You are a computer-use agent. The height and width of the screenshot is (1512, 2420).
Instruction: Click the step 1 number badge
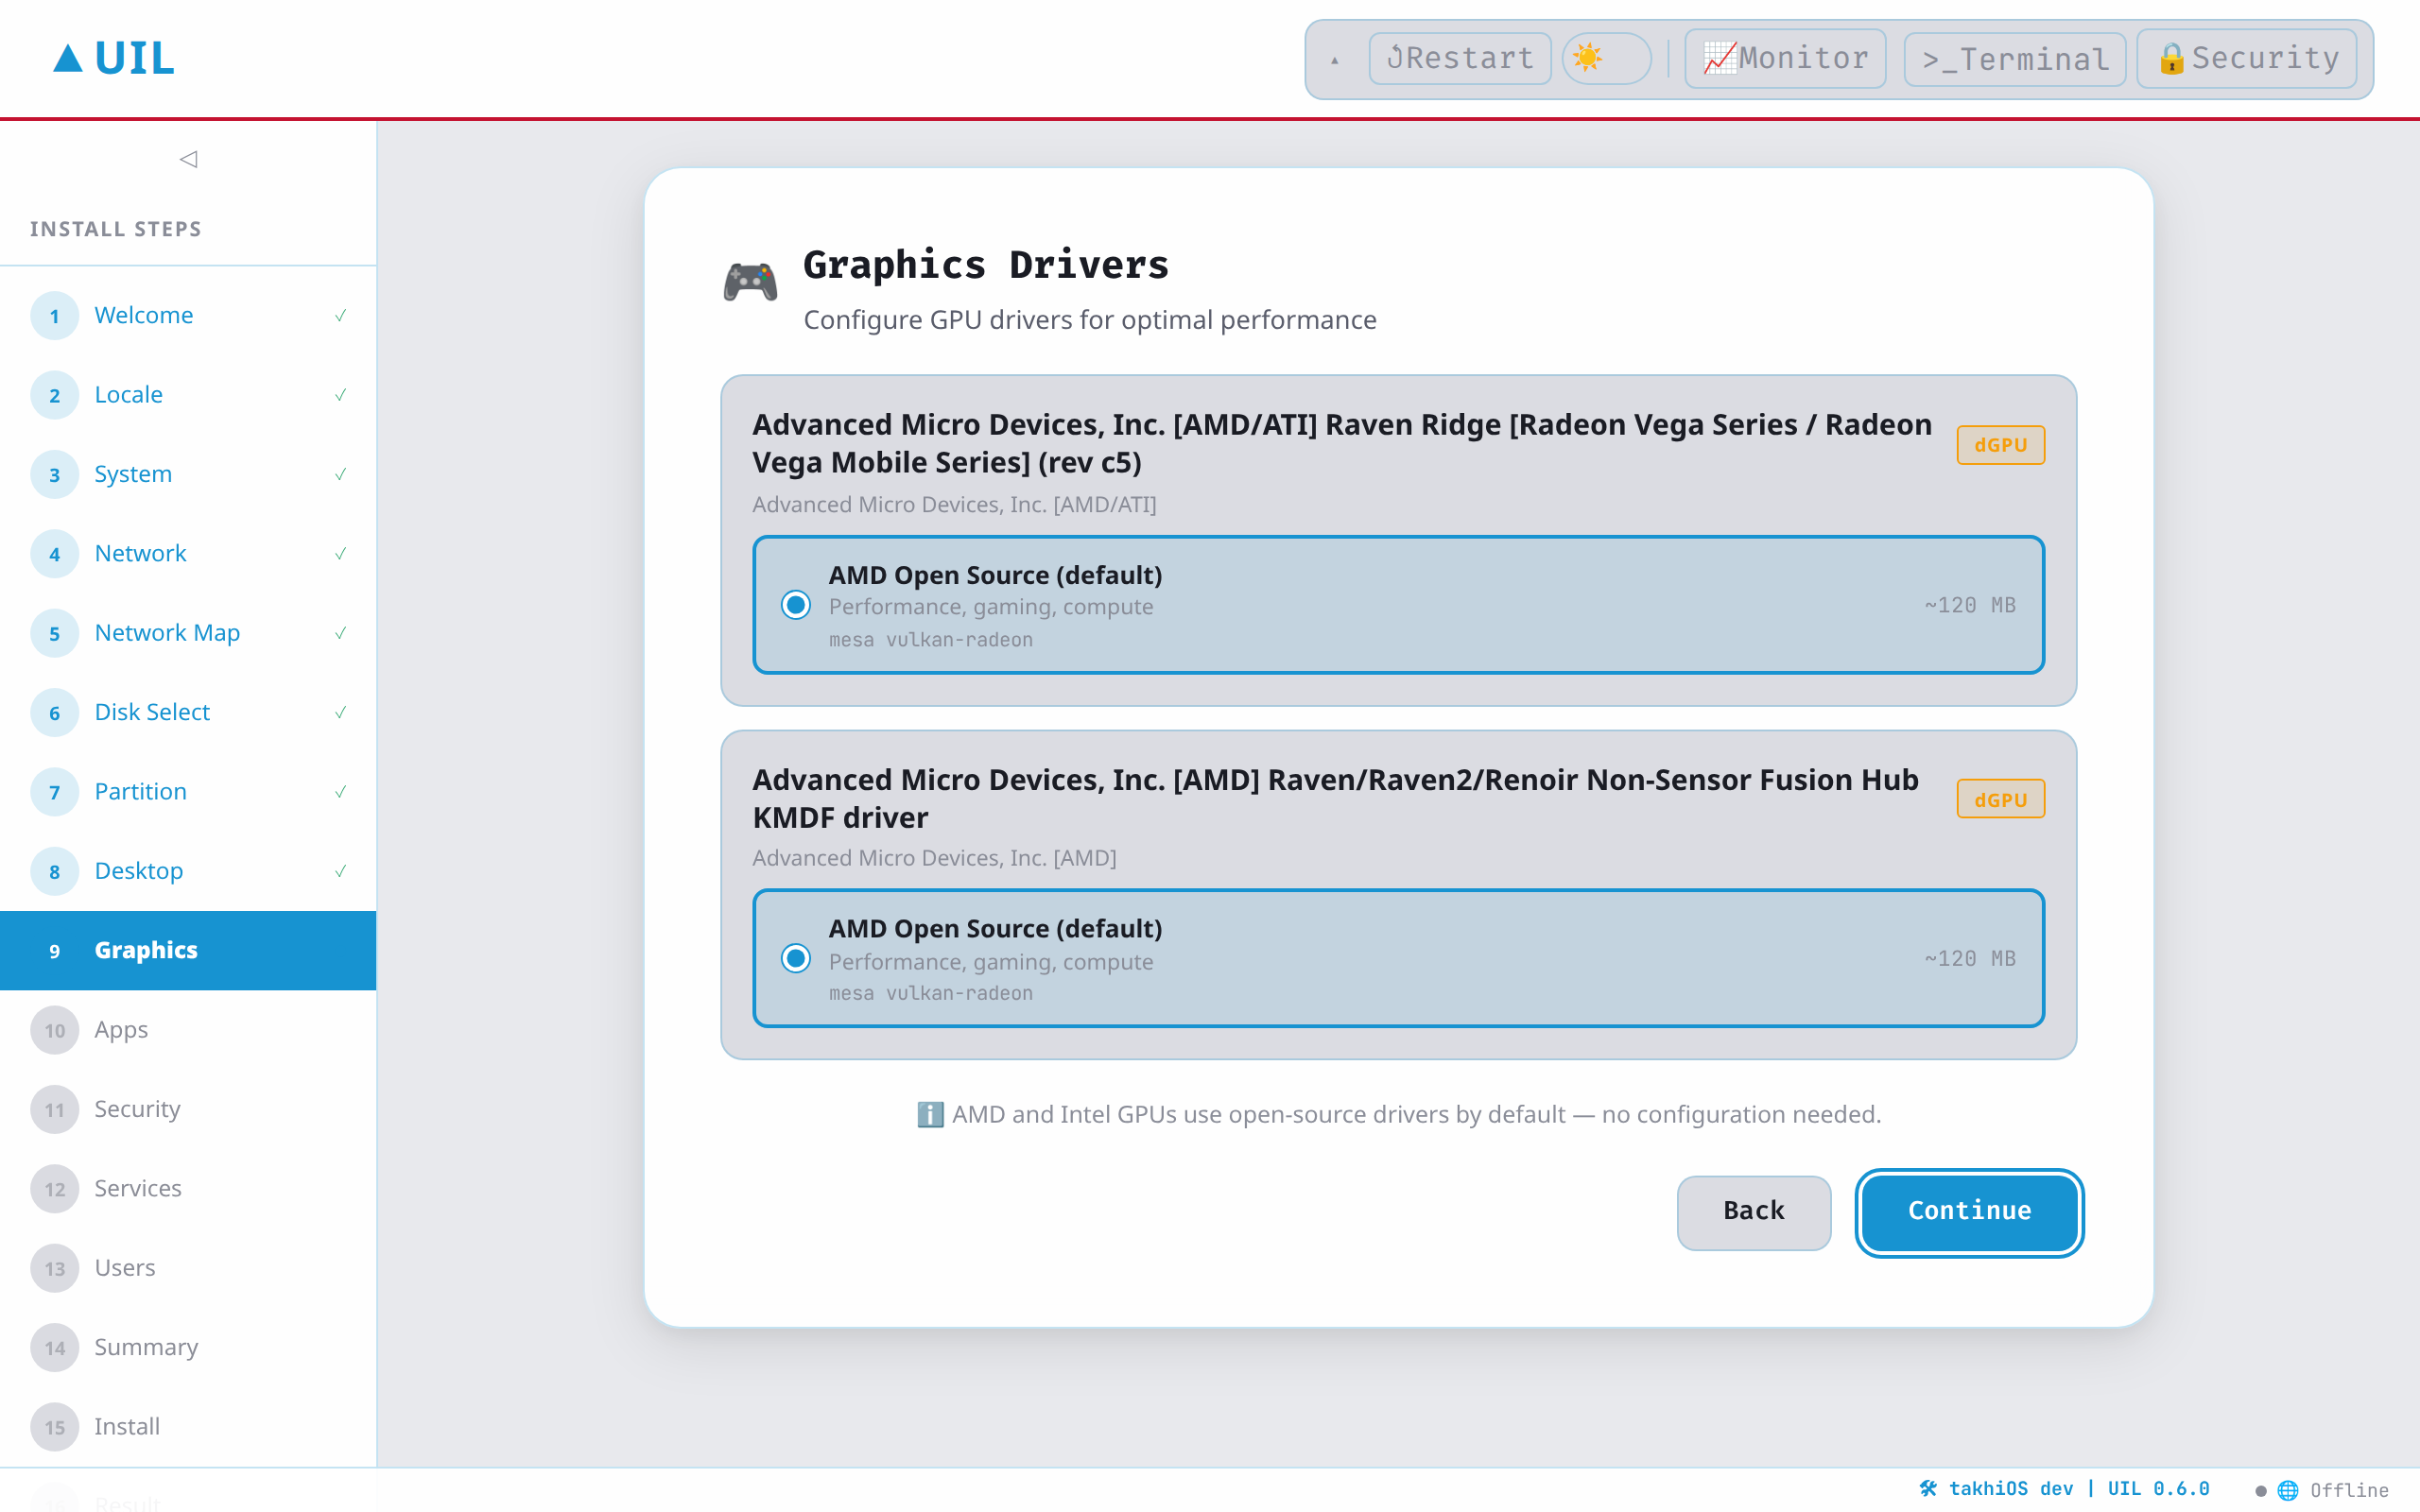[x=55, y=316]
